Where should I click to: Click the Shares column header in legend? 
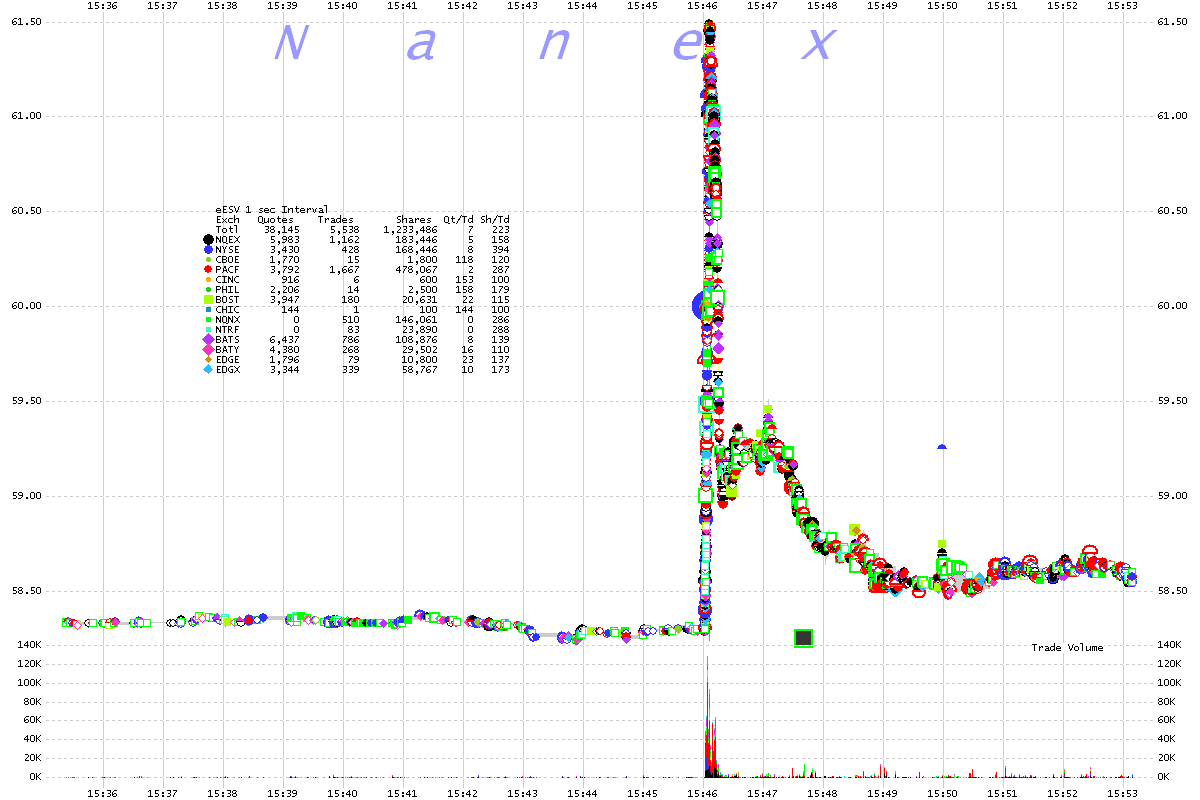pyautogui.click(x=414, y=220)
